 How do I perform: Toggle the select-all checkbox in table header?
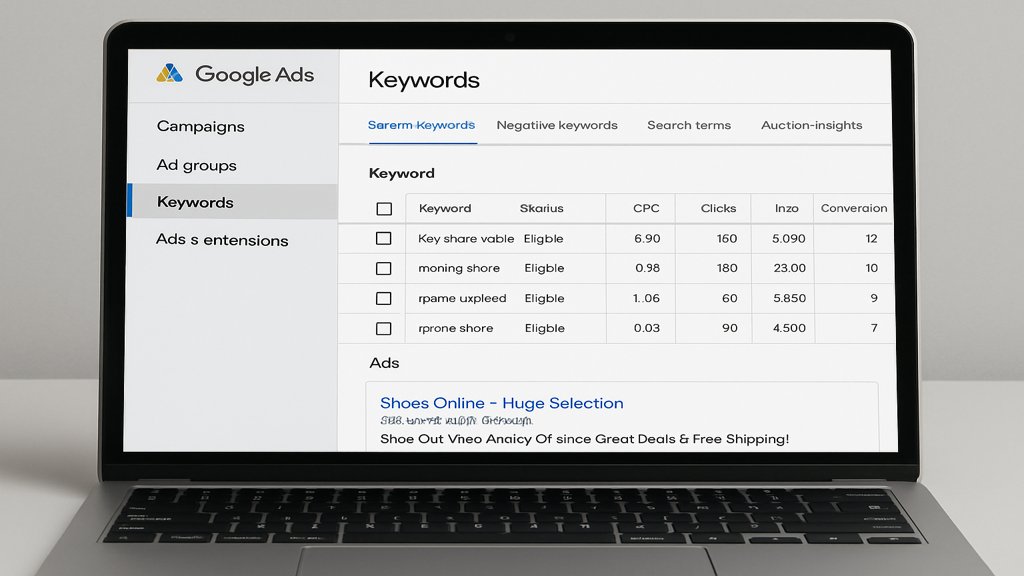383,209
